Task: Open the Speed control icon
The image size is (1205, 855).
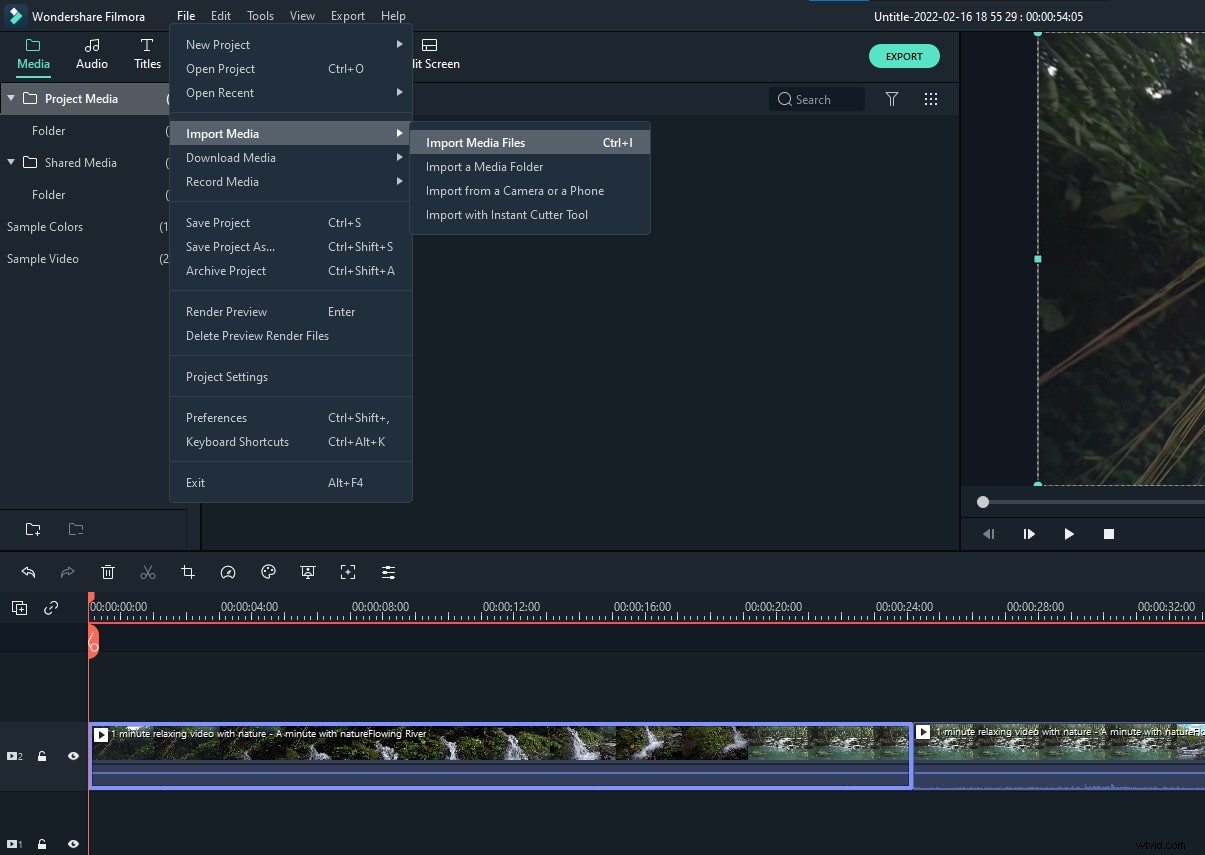Action: tap(228, 572)
